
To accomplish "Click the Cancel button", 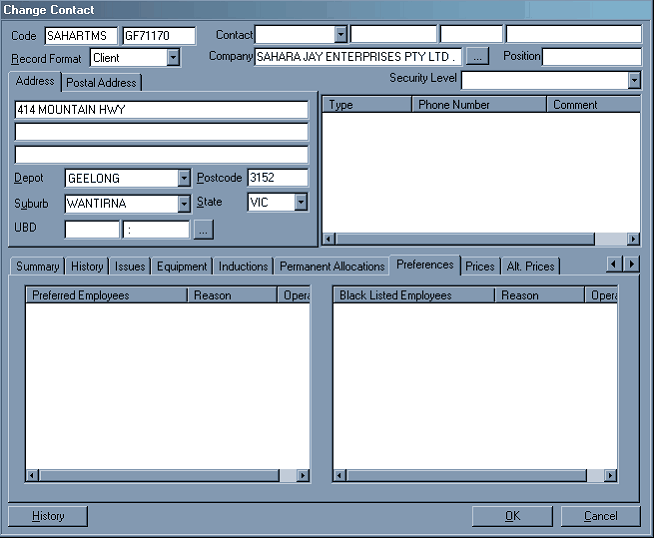I will pyautogui.click(x=601, y=516).
